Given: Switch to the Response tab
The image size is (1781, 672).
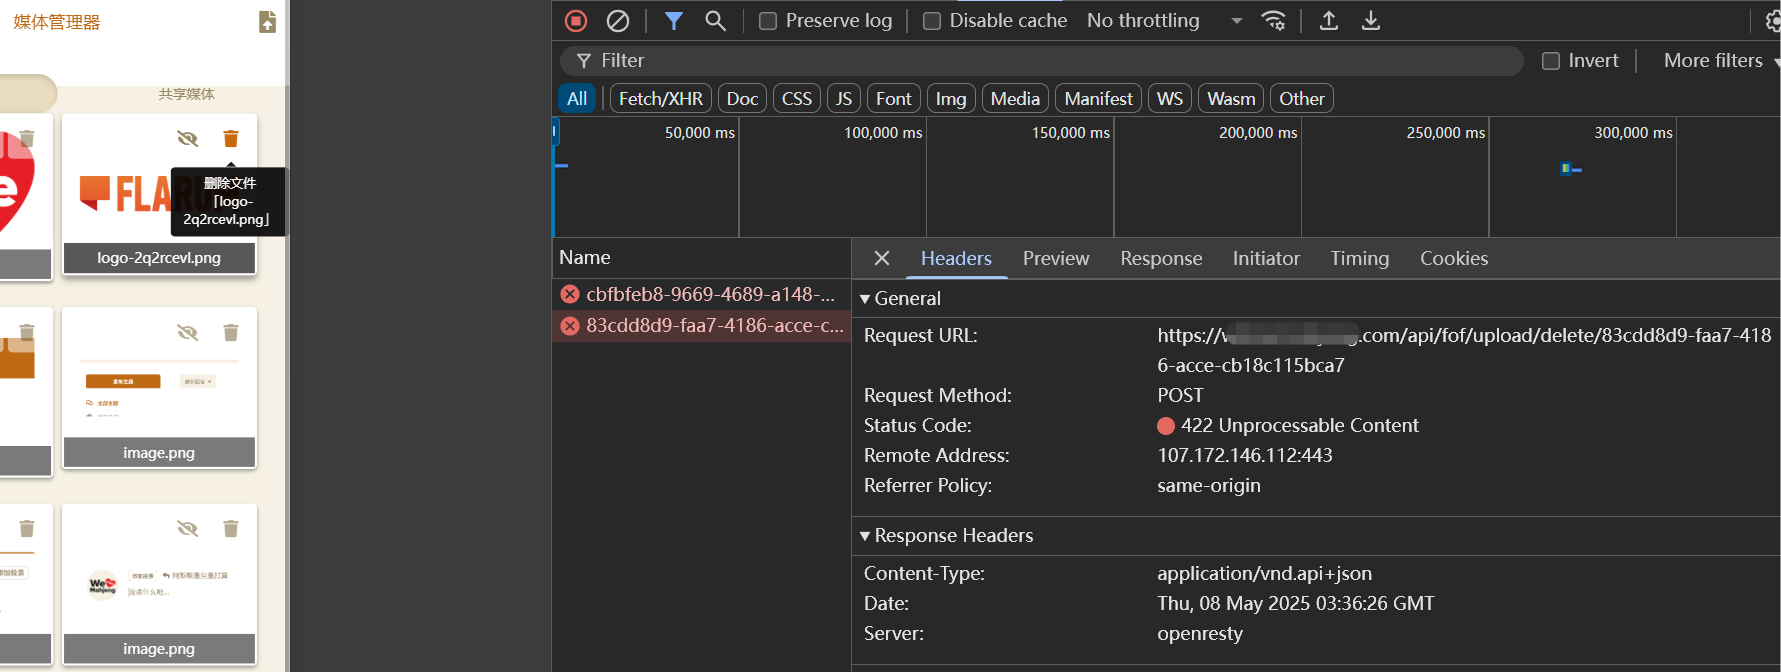Looking at the screenshot, I should tap(1161, 258).
